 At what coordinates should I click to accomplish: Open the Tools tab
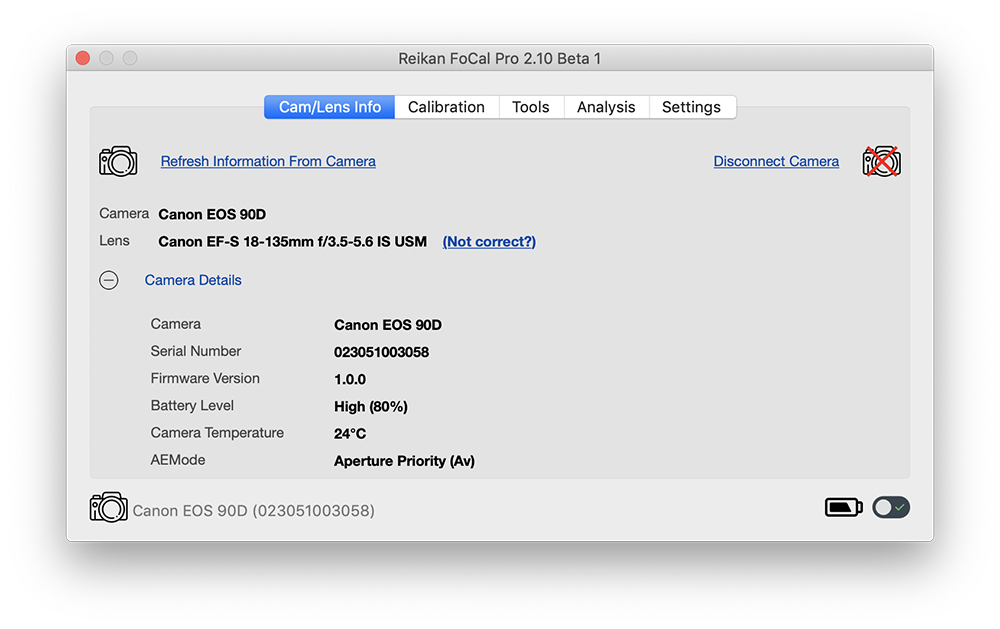click(x=531, y=107)
